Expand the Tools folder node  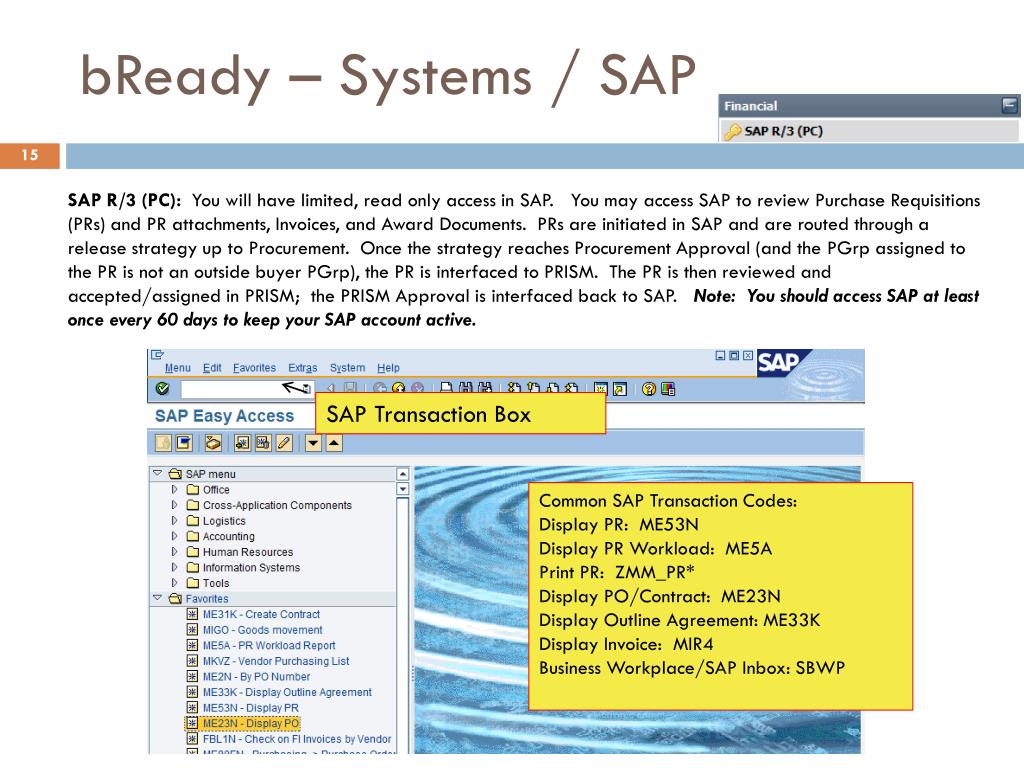point(174,583)
